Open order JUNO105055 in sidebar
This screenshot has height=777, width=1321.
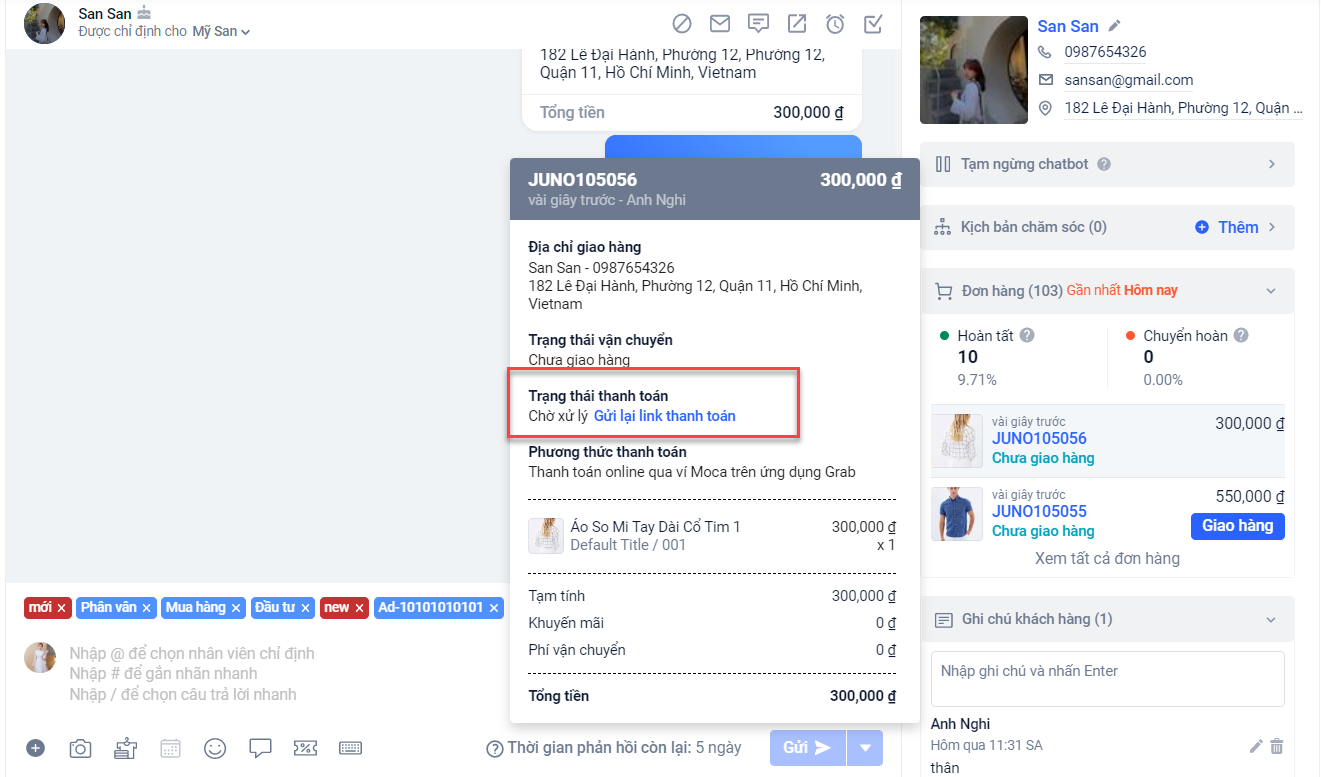click(1039, 511)
